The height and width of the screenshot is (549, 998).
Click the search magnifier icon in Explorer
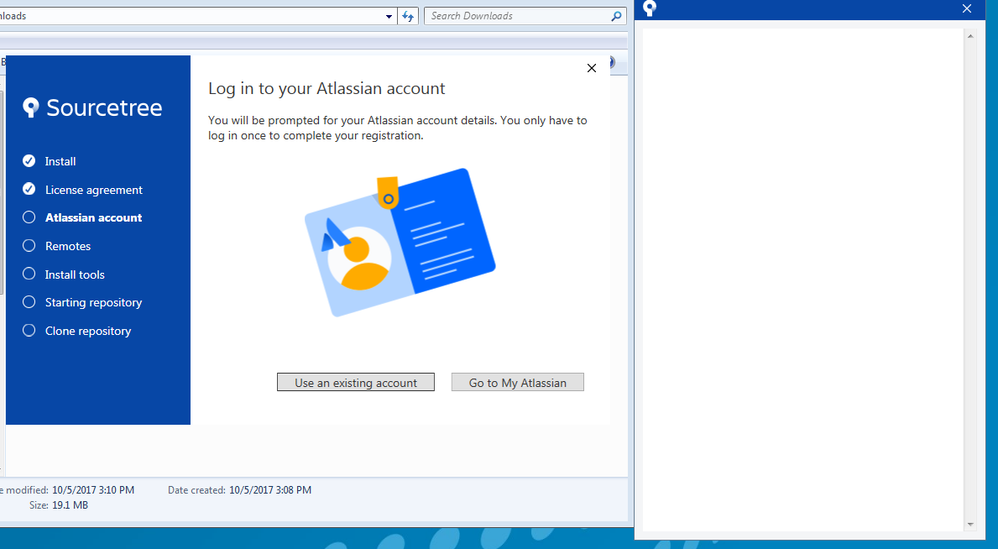(x=616, y=16)
